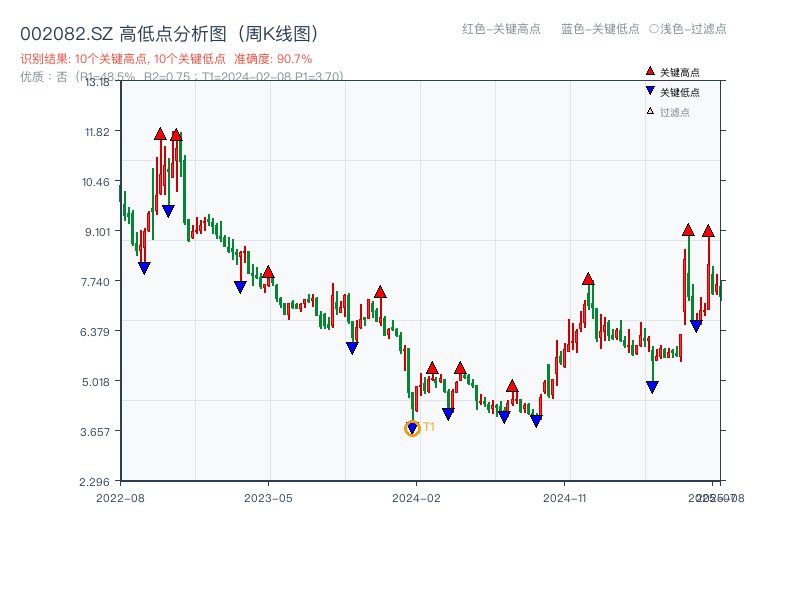The image size is (800, 600).
Task: Click the red 识别结果 summary line
Action: click(x=166, y=59)
